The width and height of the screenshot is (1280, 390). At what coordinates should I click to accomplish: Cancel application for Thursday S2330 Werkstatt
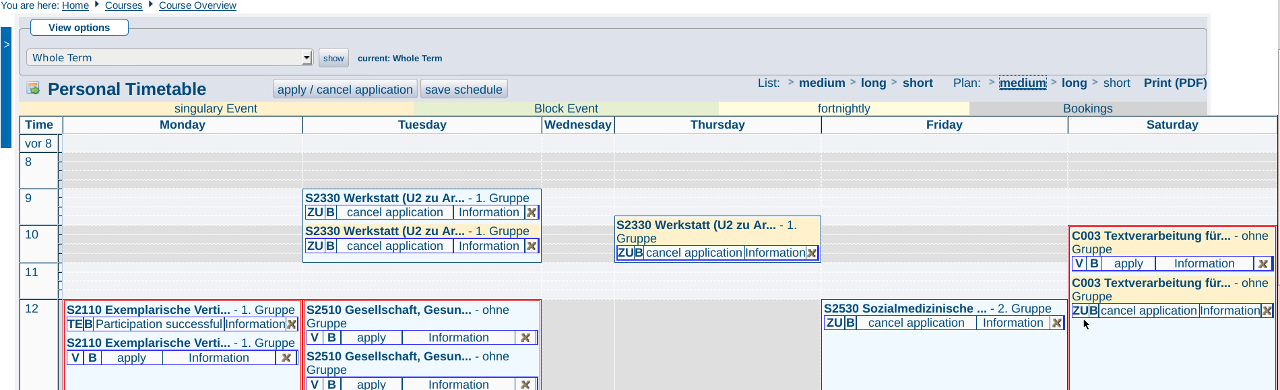[x=694, y=253]
